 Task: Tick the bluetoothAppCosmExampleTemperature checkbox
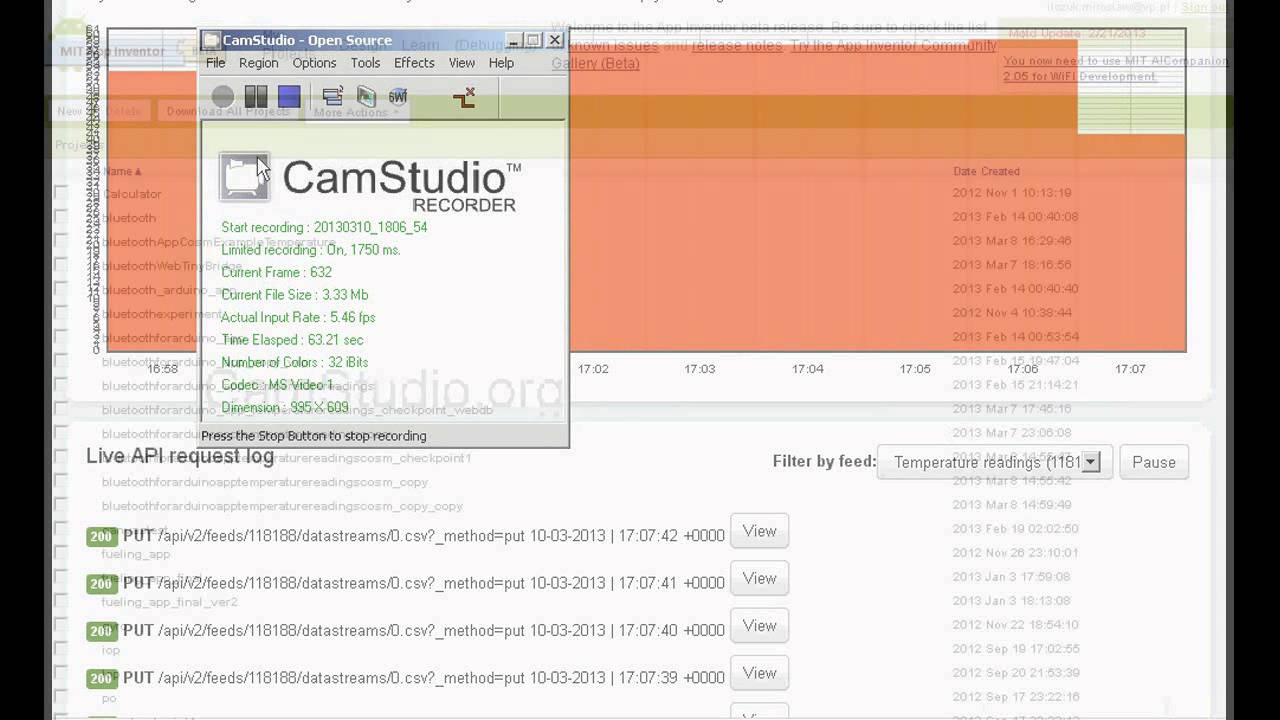[61, 240]
